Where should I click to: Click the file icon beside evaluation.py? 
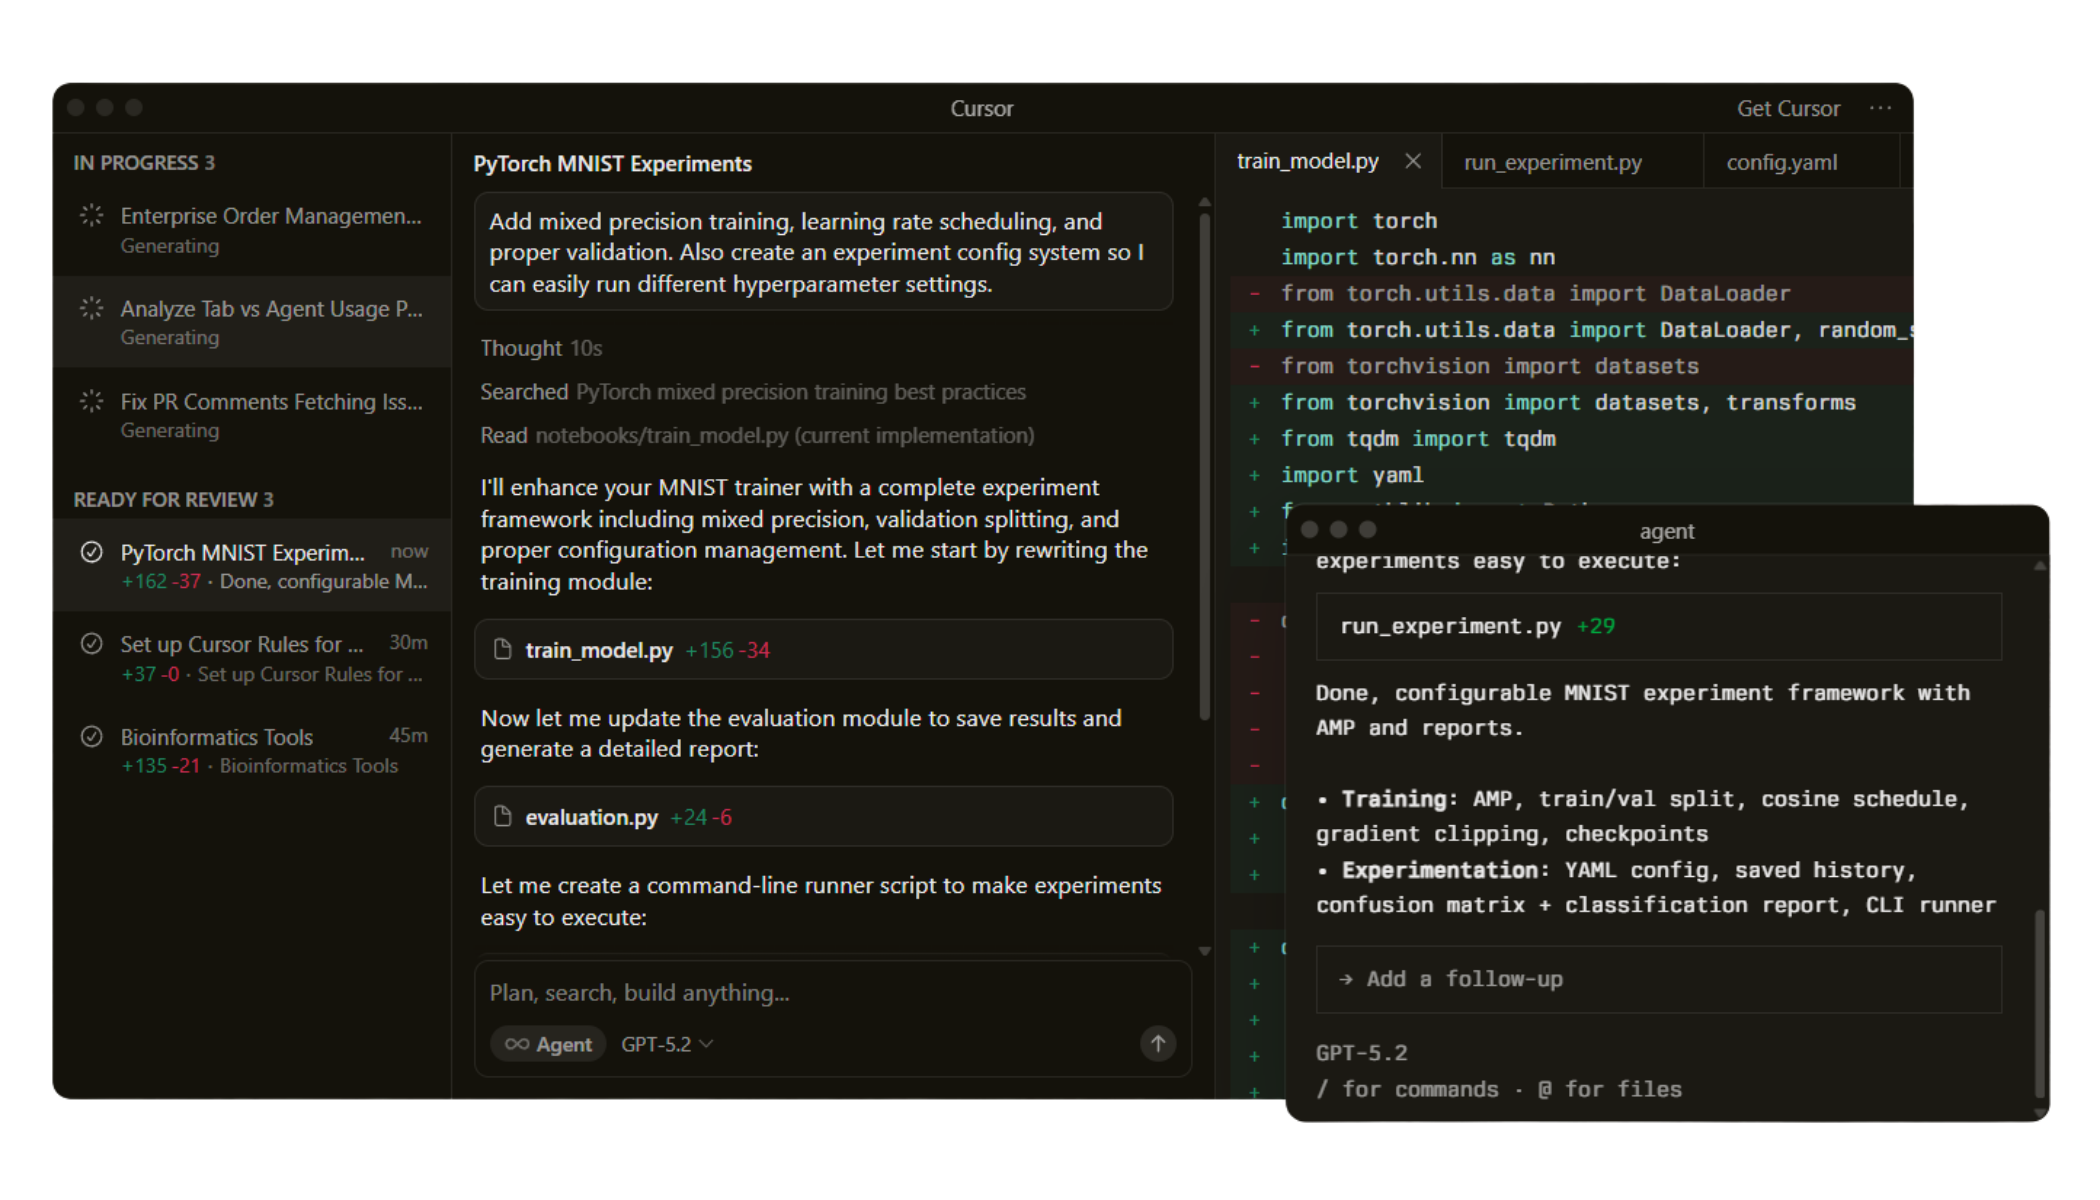coord(503,817)
